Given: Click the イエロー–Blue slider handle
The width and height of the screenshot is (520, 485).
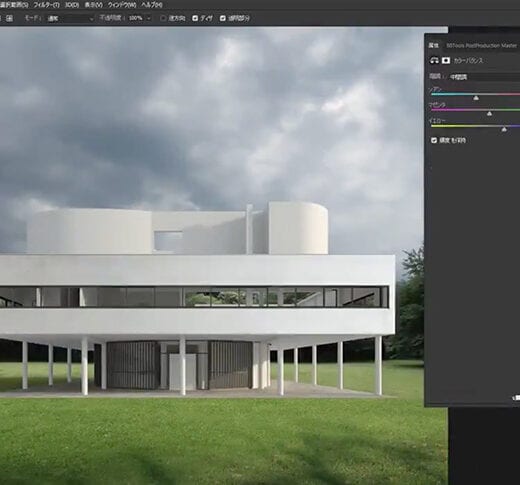Looking at the screenshot, I should [504, 129].
